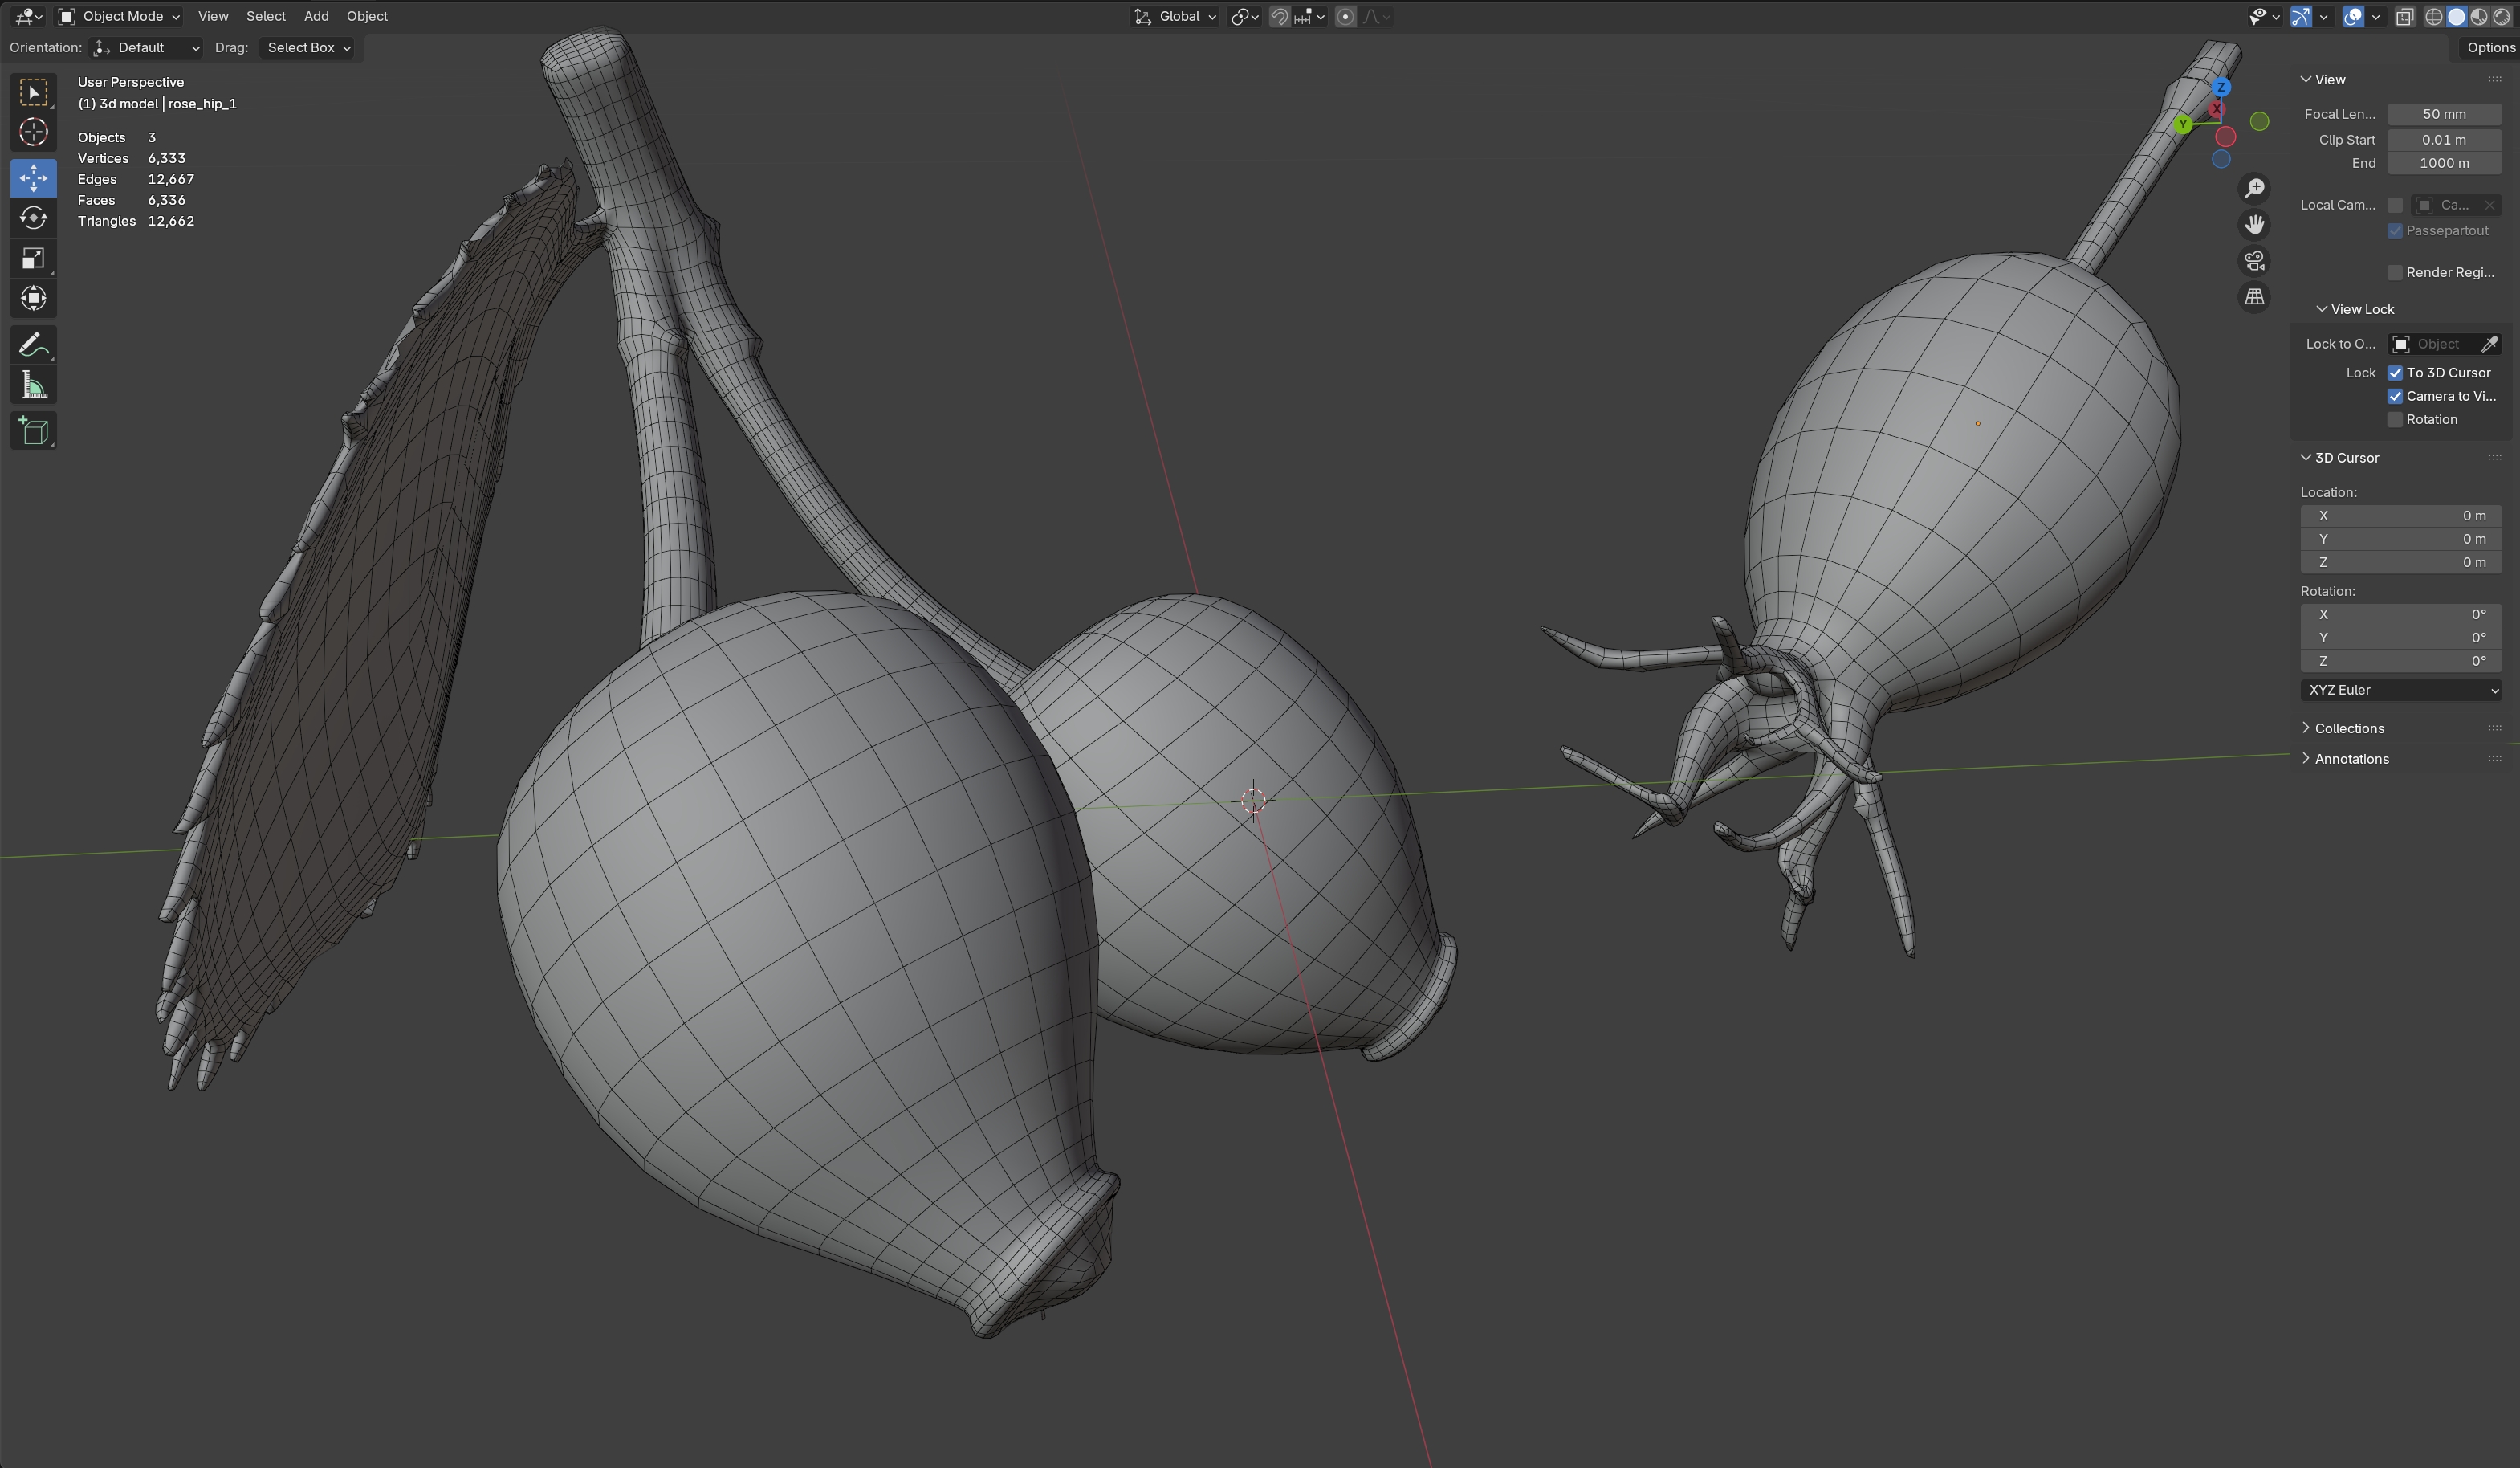The width and height of the screenshot is (2520, 1468).
Task: Click the Add Cube tool
Action: tap(33, 431)
